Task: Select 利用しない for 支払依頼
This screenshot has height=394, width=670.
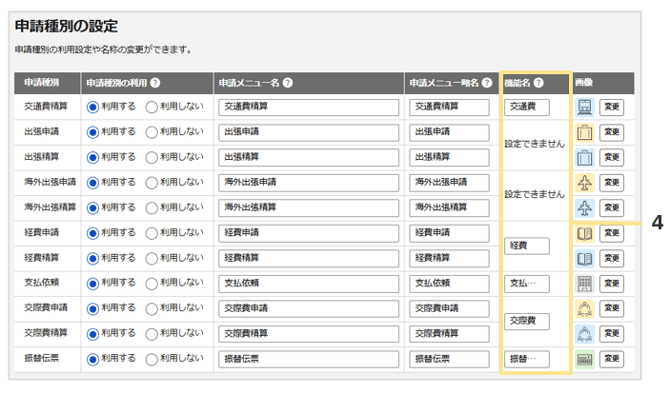Action: [x=151, y=284]
